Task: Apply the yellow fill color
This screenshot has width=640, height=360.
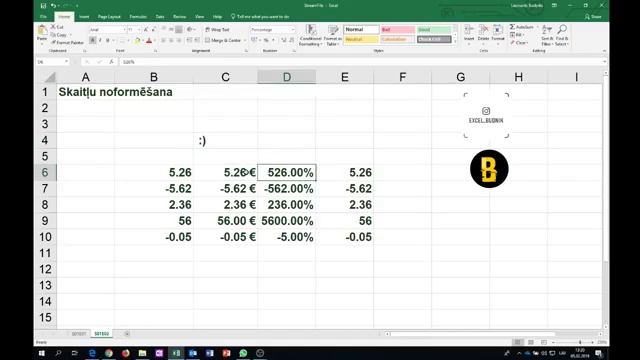Action: coord(138,40)
